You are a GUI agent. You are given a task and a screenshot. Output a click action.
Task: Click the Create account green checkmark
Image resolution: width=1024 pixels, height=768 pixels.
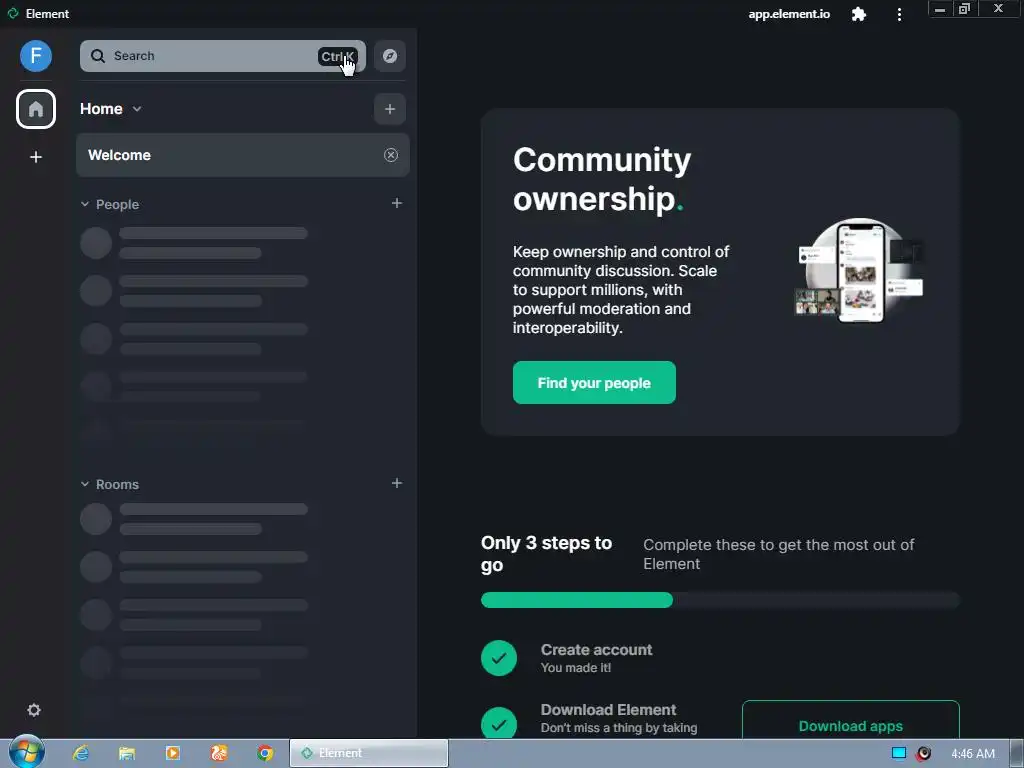(x=499, y=658)
